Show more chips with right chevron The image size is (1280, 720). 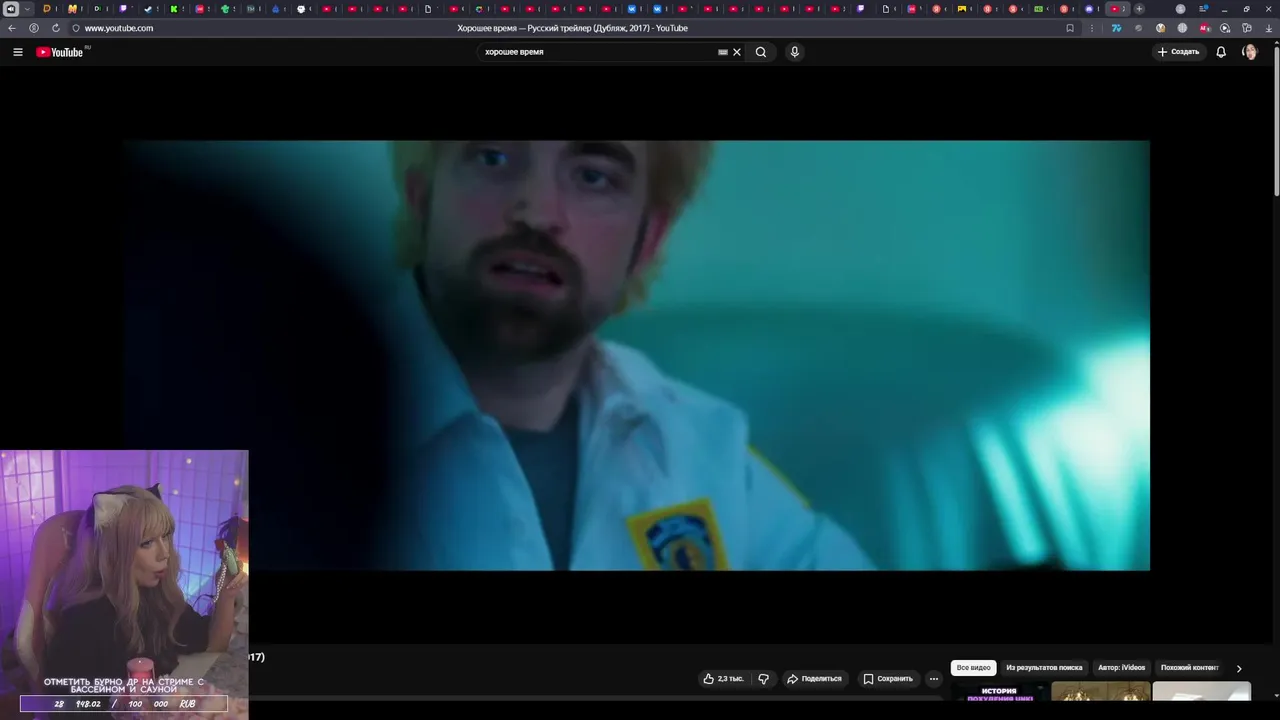(1239, 668)
